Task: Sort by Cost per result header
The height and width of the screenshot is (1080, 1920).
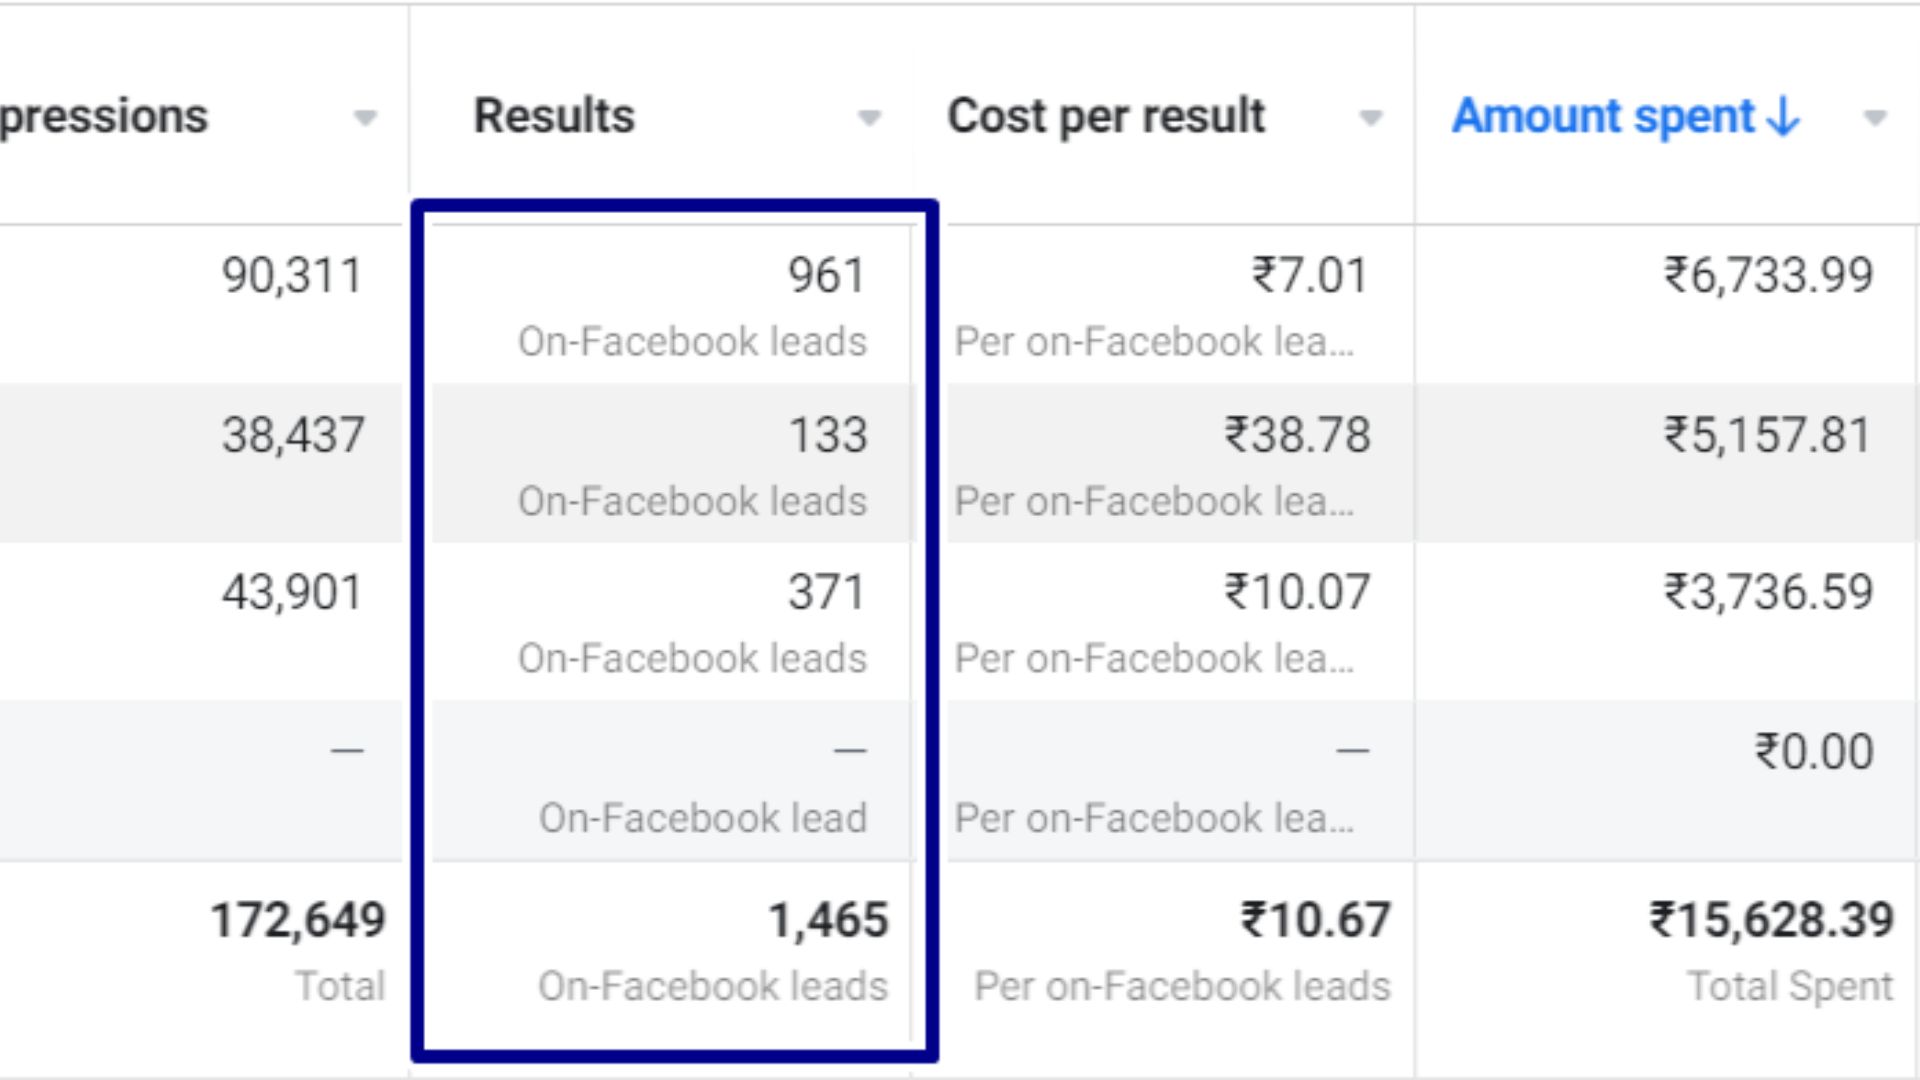Action: tap(1106, 116)
